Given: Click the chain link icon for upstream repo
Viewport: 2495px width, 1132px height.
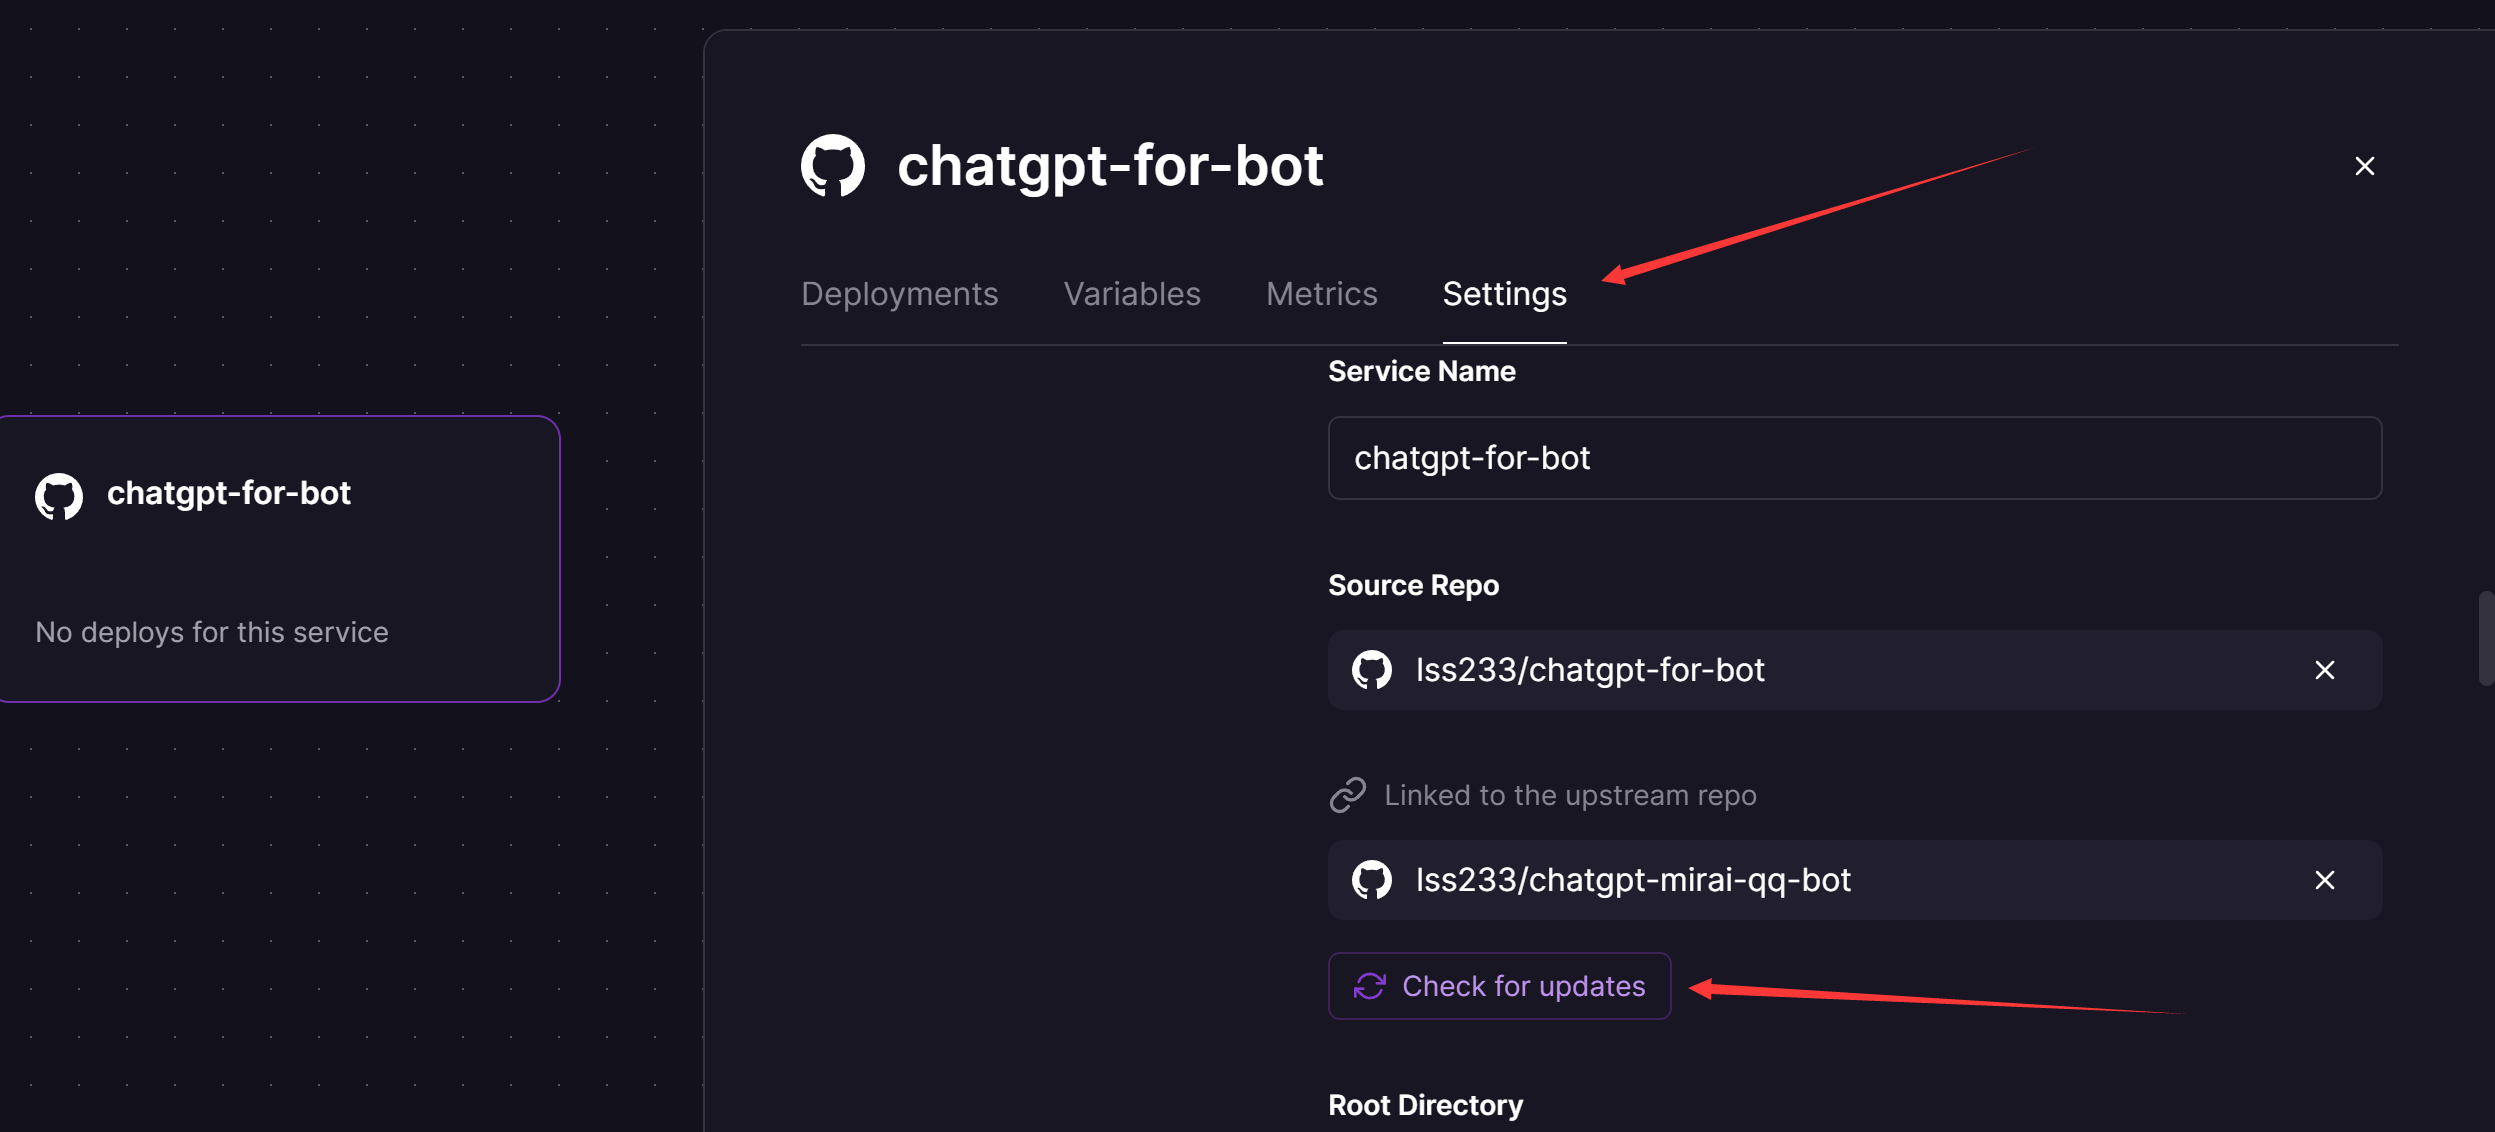Looking at the screenshot, I should tap(1347, 795).
